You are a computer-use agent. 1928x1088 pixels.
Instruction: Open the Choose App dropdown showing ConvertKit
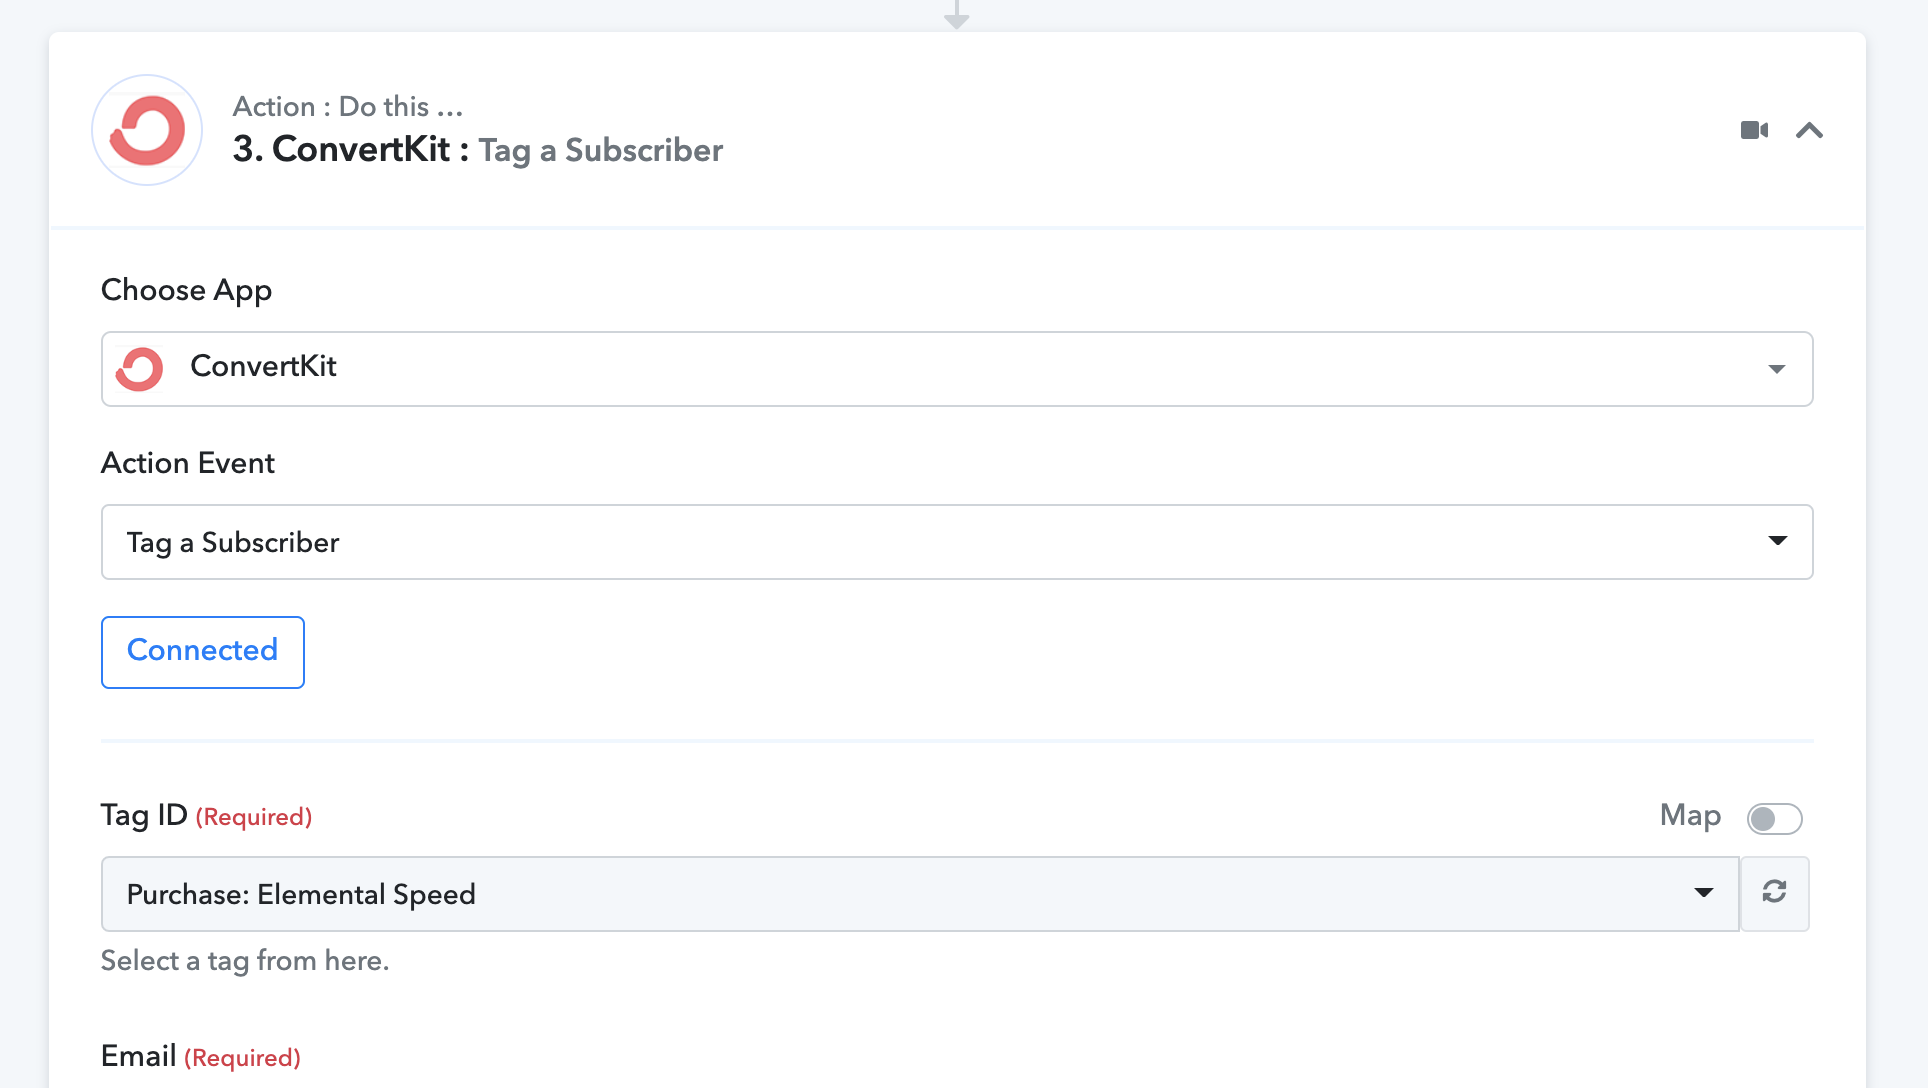(957, 369)
